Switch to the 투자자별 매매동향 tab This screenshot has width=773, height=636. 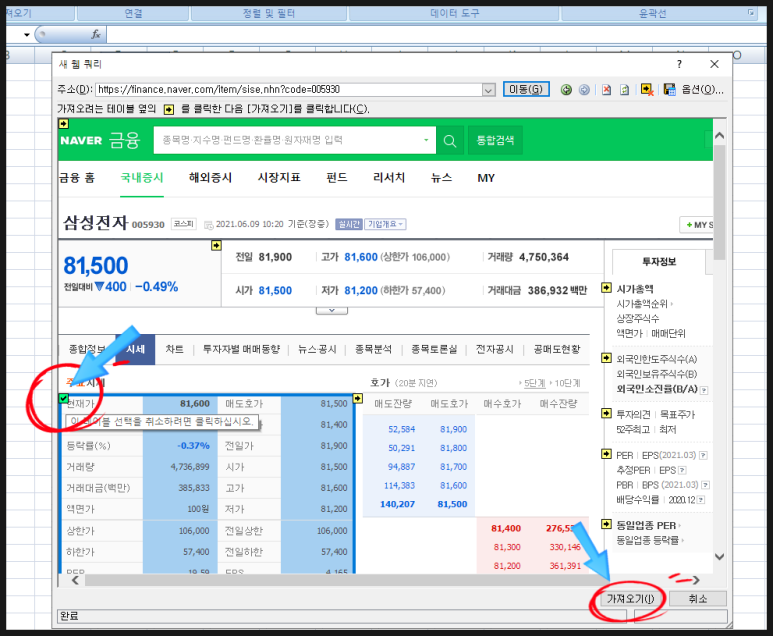tap(242, 350)
